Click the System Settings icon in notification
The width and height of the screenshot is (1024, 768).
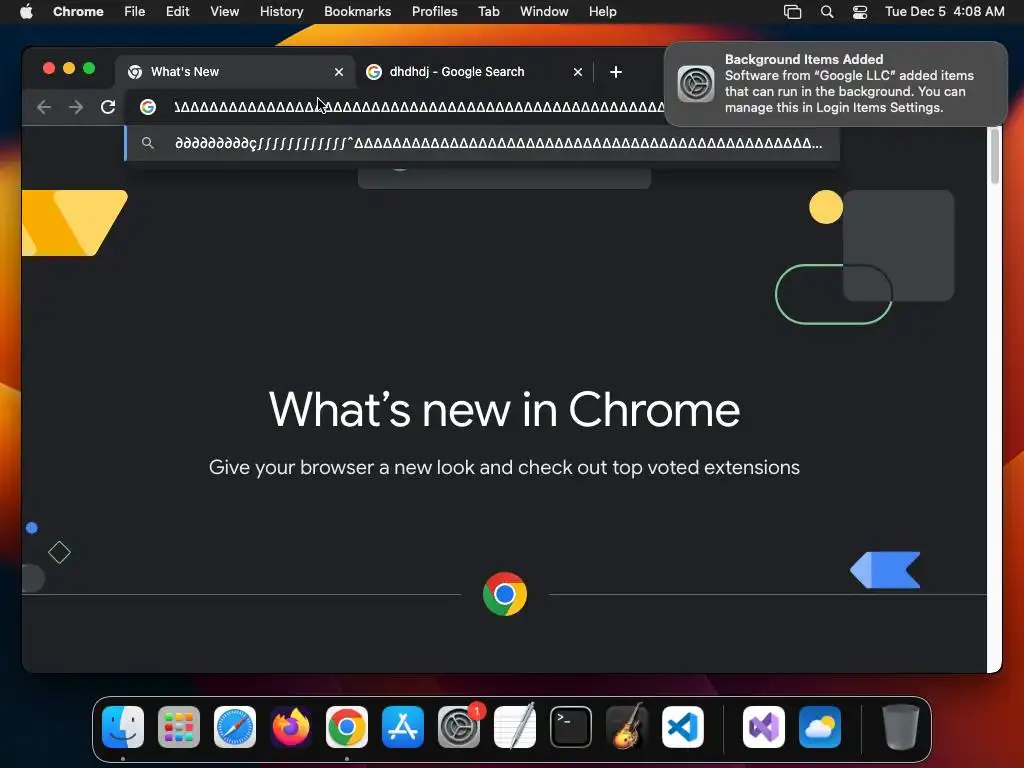point(696,84)
